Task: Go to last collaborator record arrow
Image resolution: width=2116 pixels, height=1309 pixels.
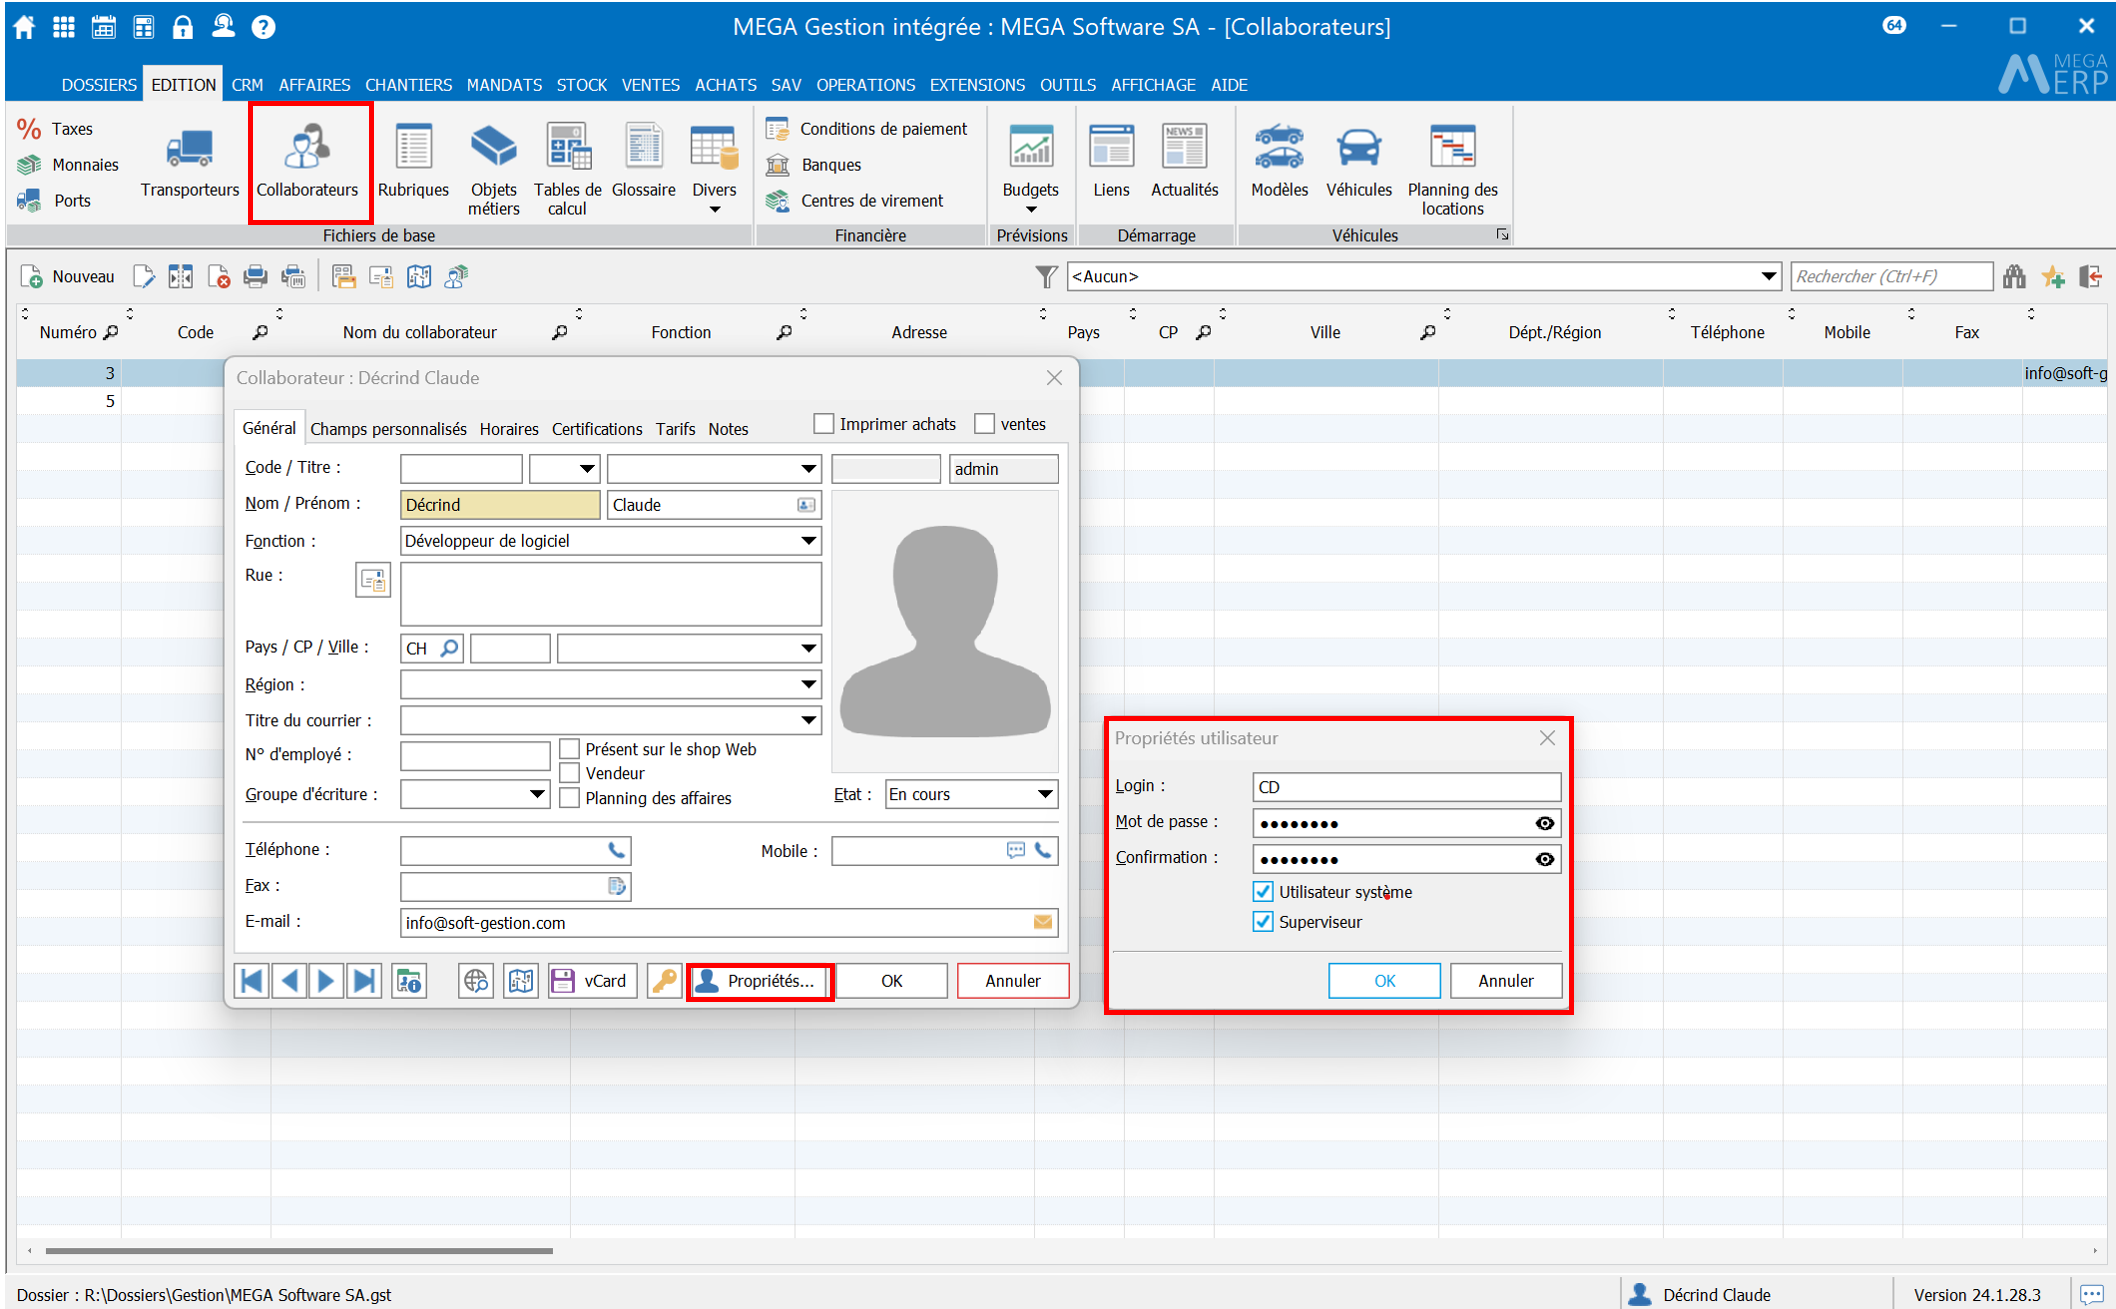Action: tap(365, 981)
